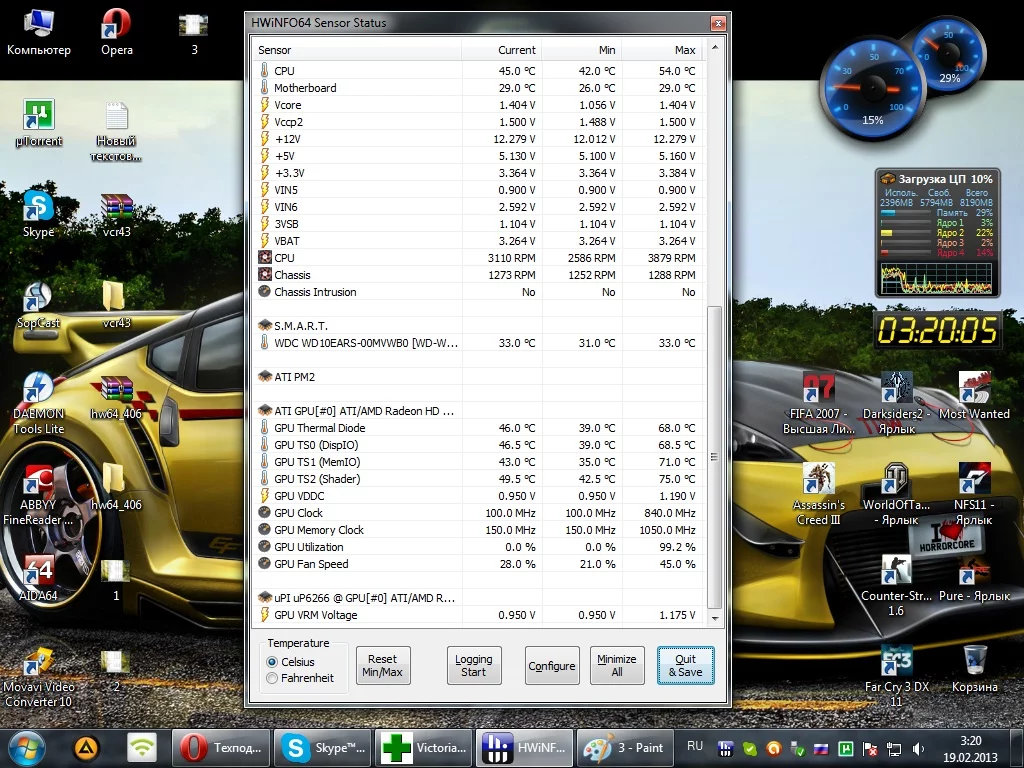Select the uPI uP6266 group header
The width and height of the screenshot is (1024, 768).
tap(478, 598)
